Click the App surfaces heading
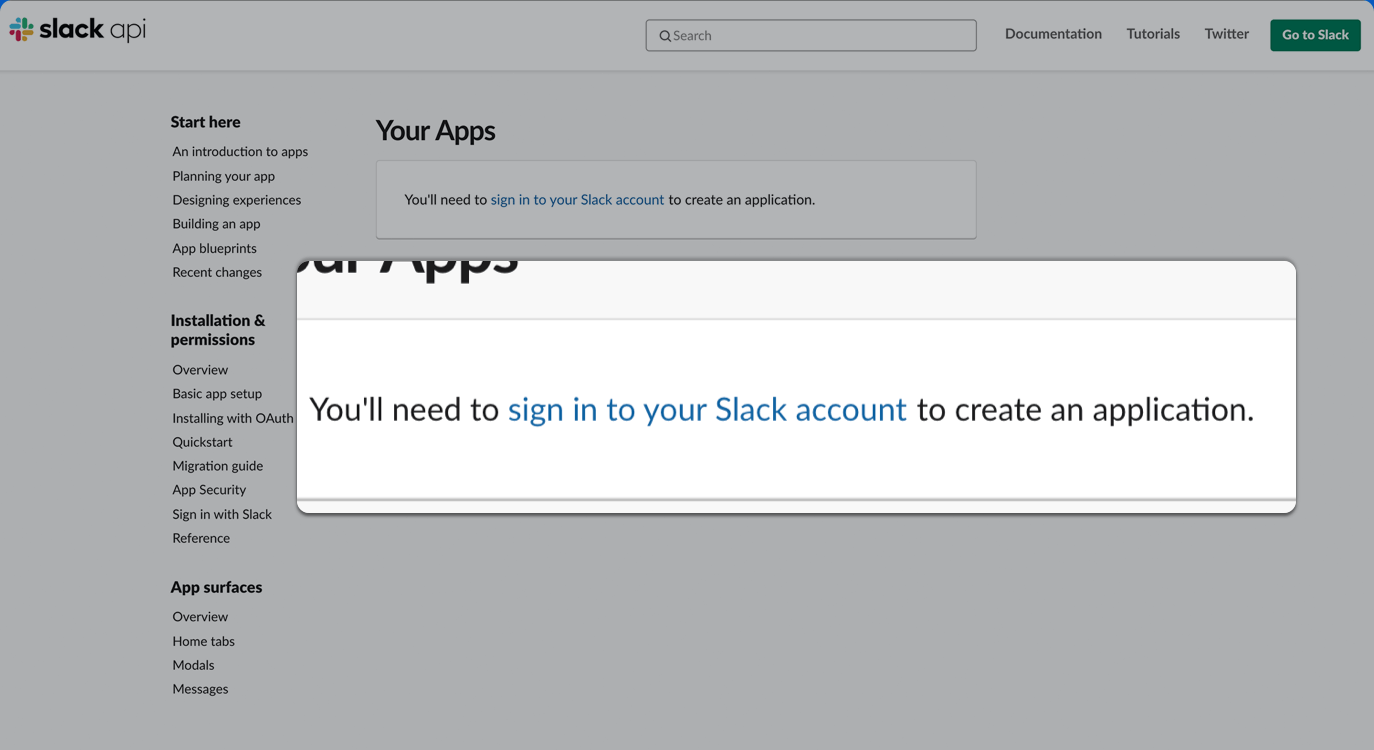The image size is (1374, 750). tap(216, 587)
